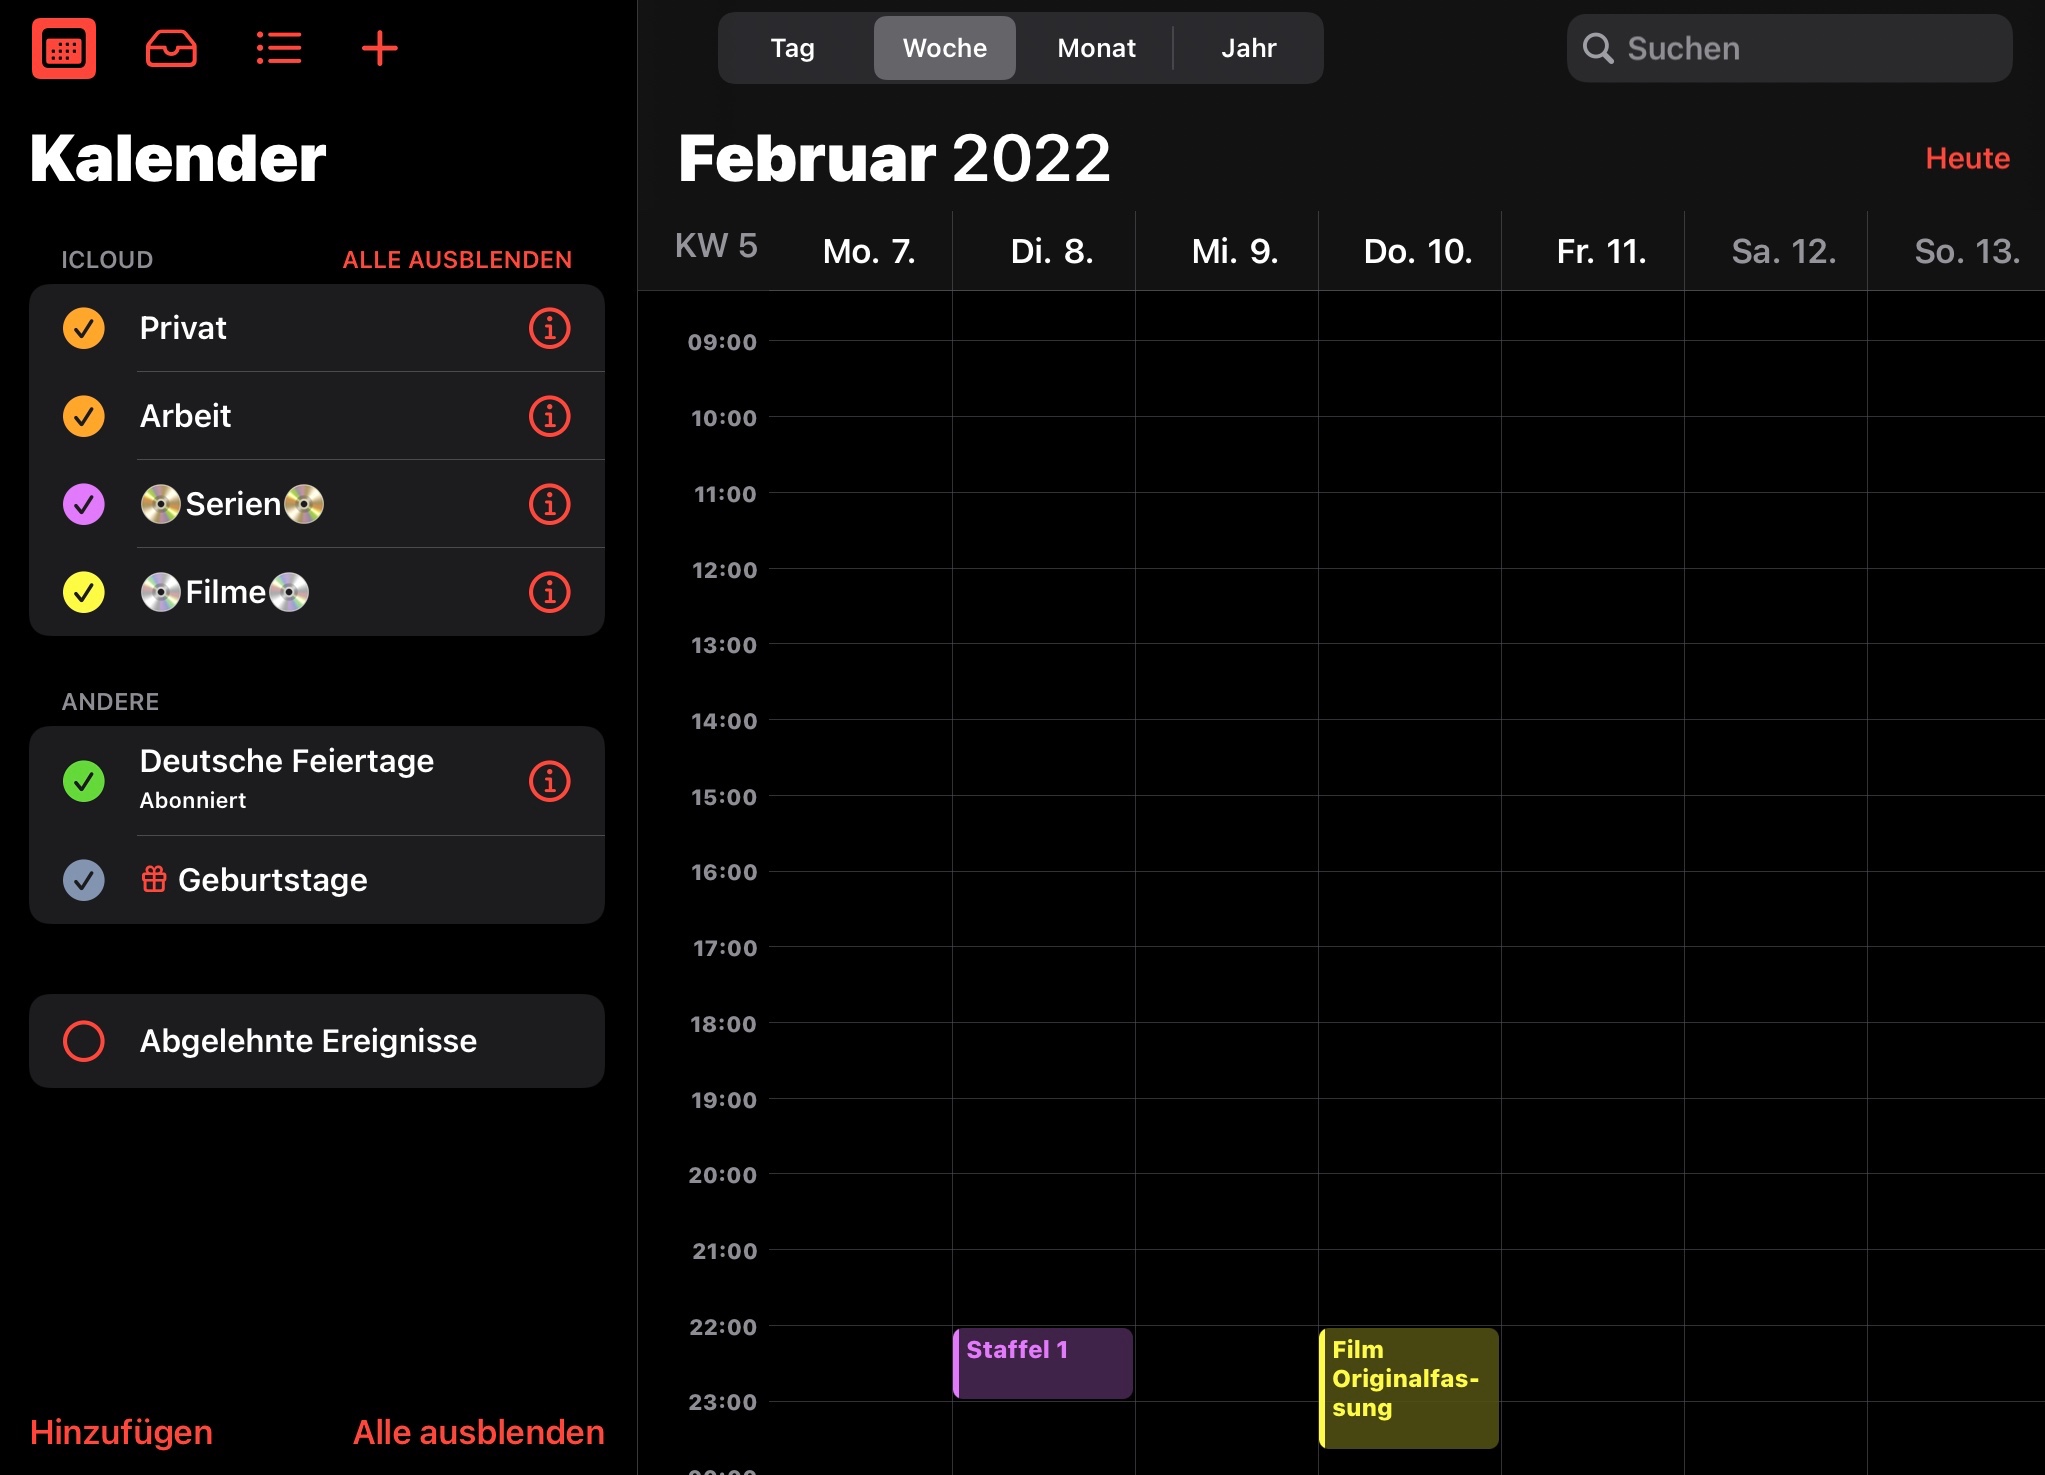
Task: Open info for Privat calendar
Action: [549, 328]
